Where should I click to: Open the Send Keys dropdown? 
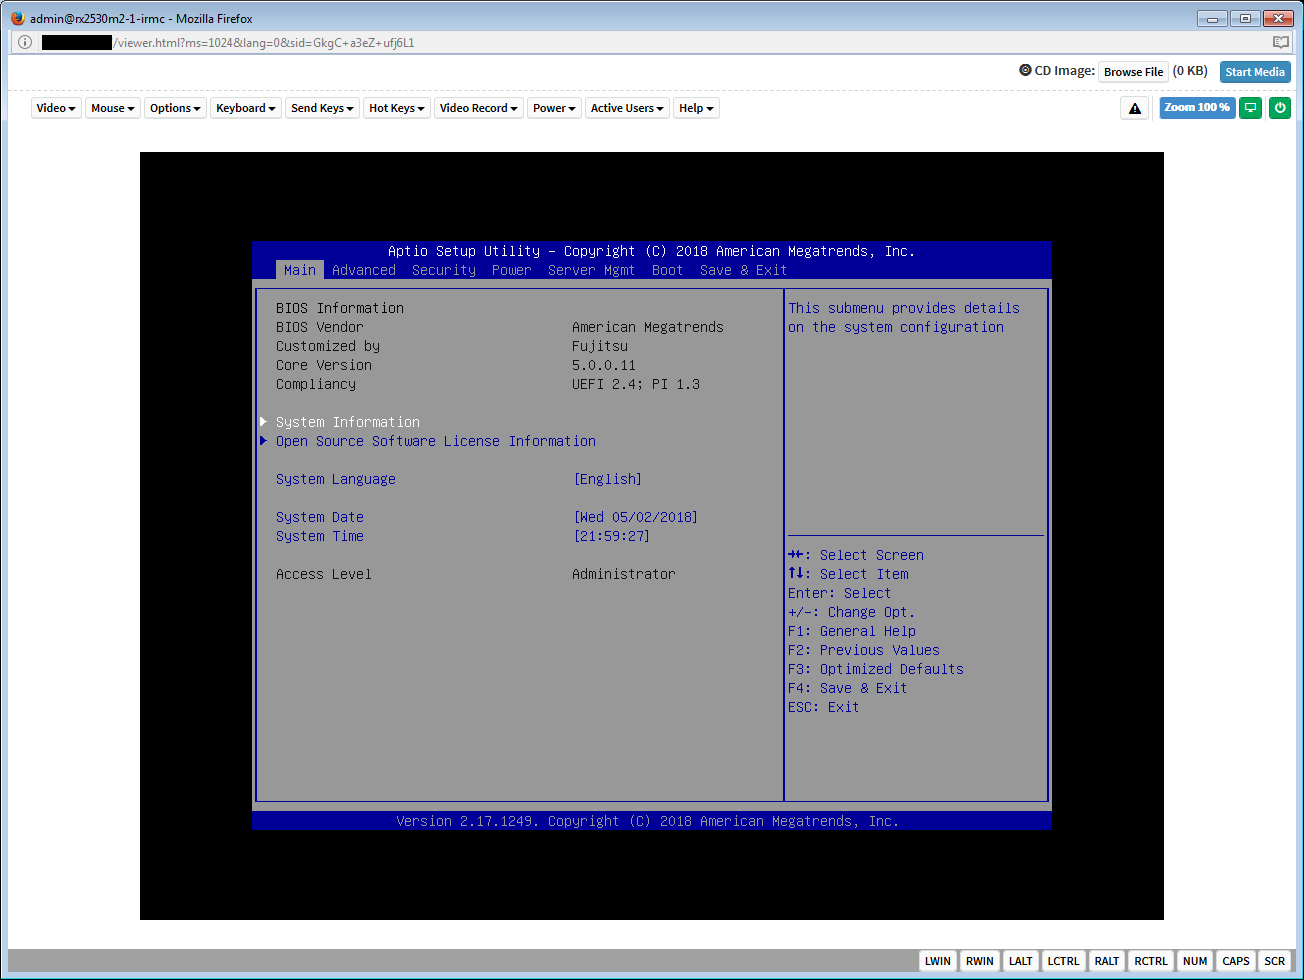[x=321, y=108]
